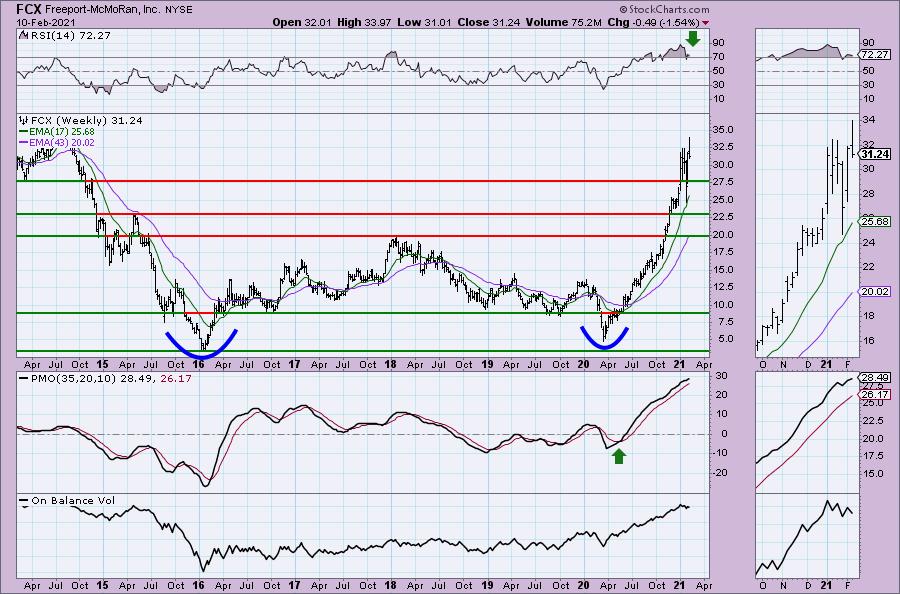Click the purple EMA(43) legend line swatch

24,142
